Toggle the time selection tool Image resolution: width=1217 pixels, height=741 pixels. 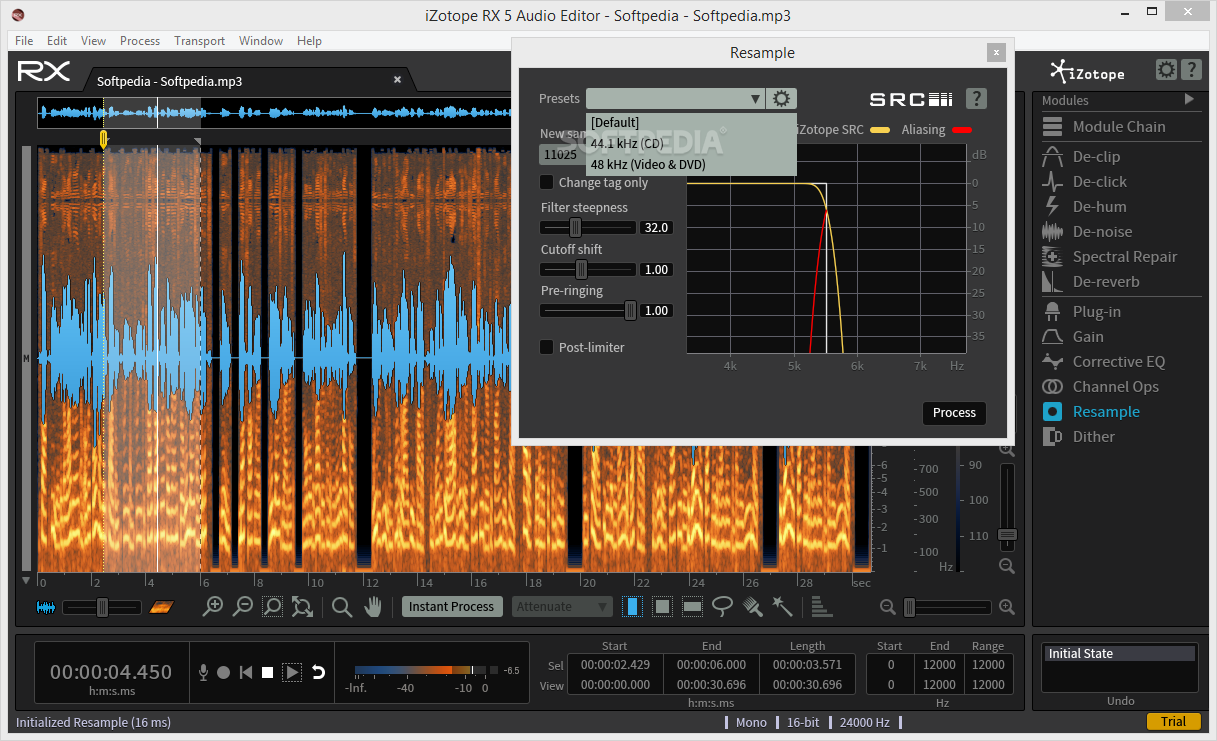(x=632, y=606)
